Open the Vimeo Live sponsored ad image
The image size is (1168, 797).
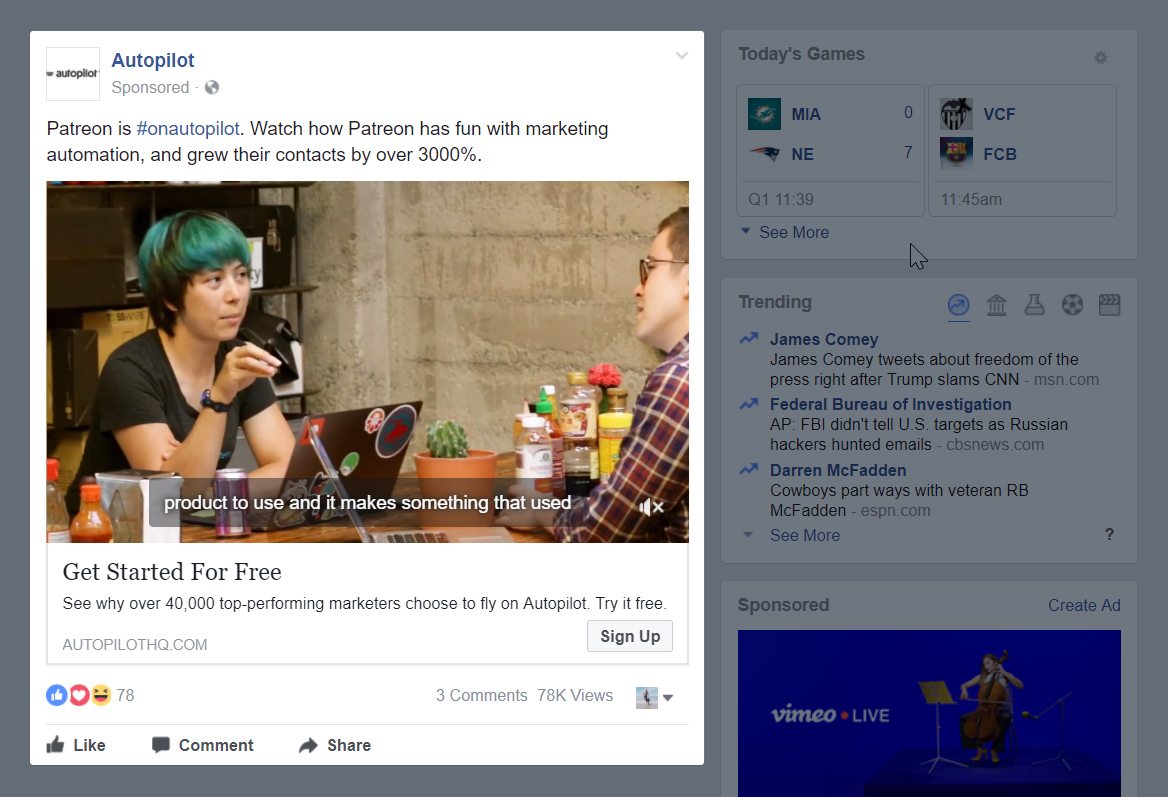click(930, 714)
